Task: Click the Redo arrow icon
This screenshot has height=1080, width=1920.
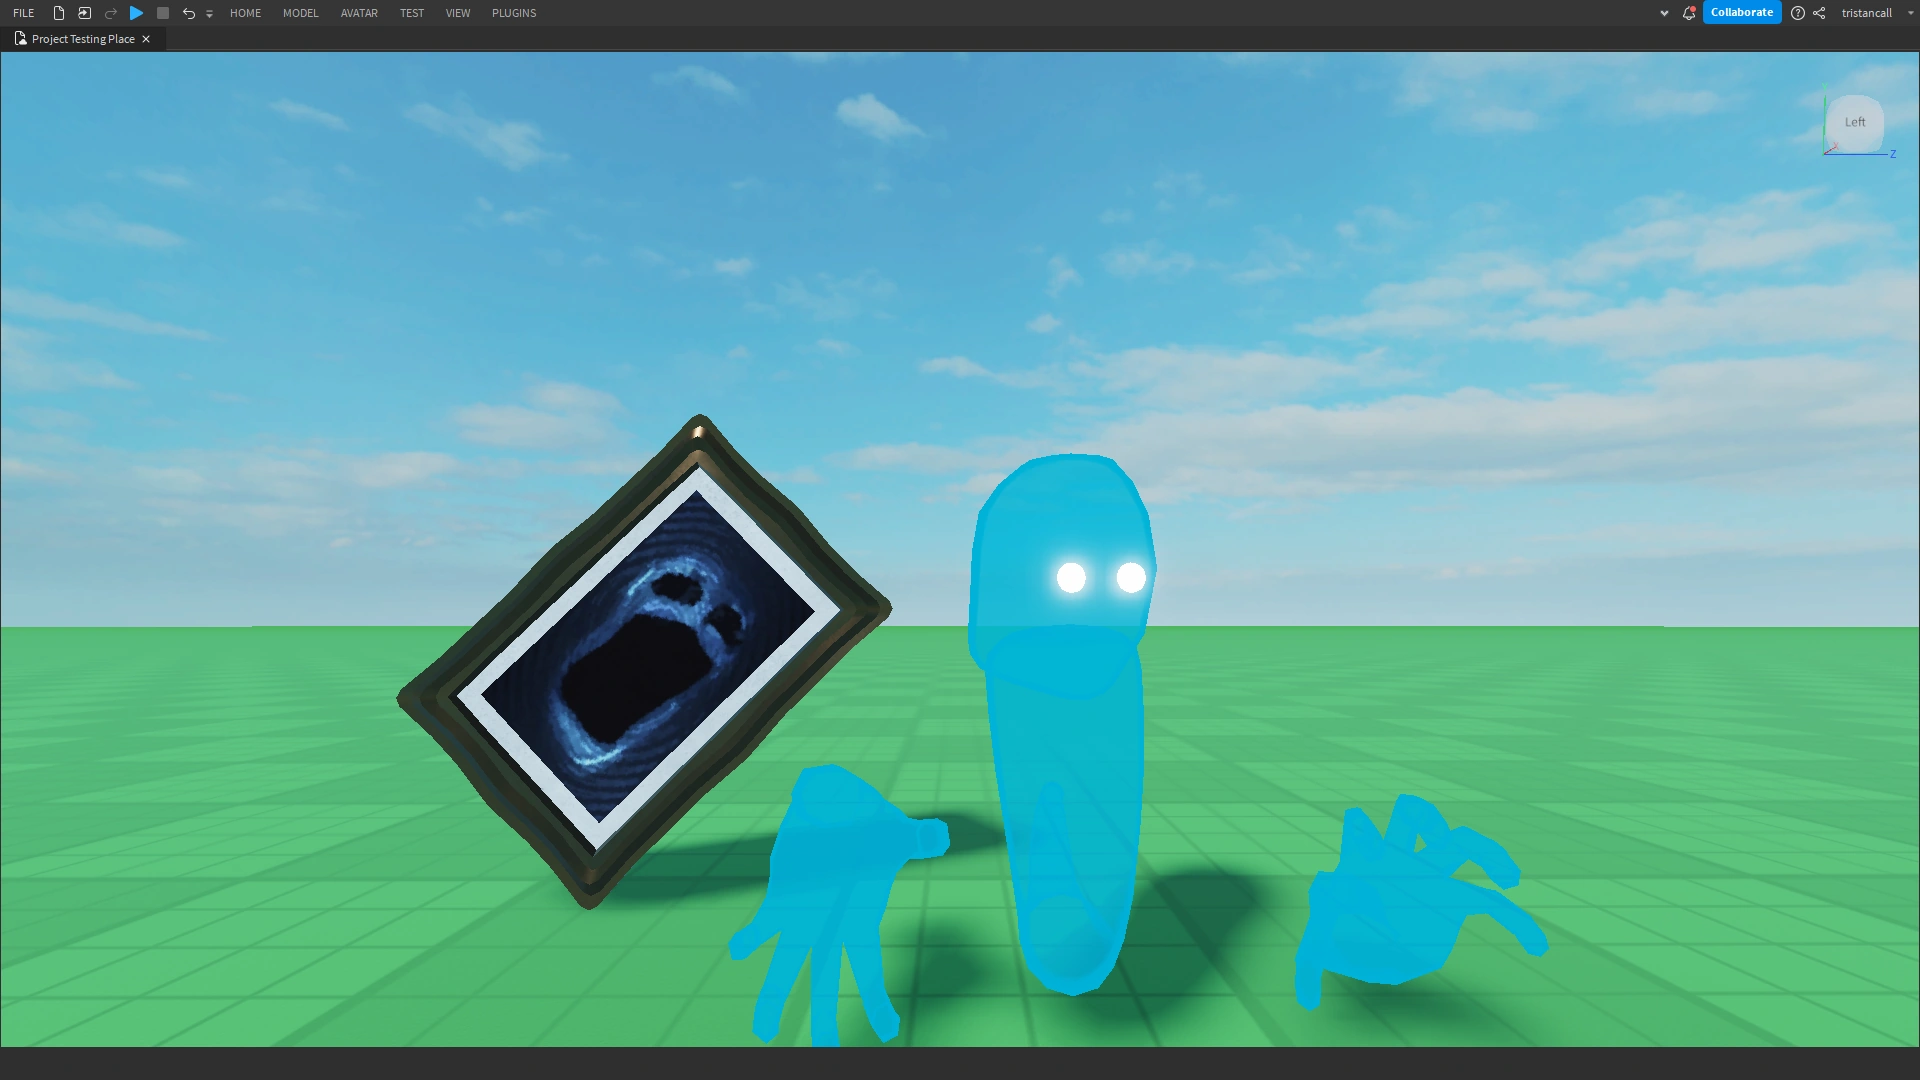Action: tap(110, 13)
